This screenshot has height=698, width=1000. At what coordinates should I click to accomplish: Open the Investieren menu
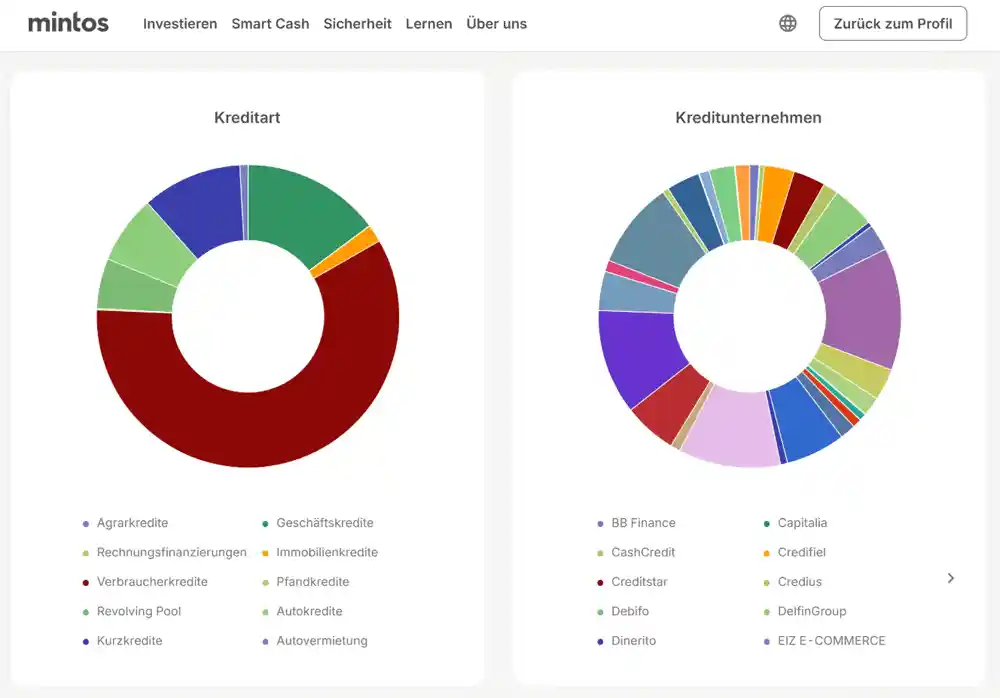coord(180,24)
